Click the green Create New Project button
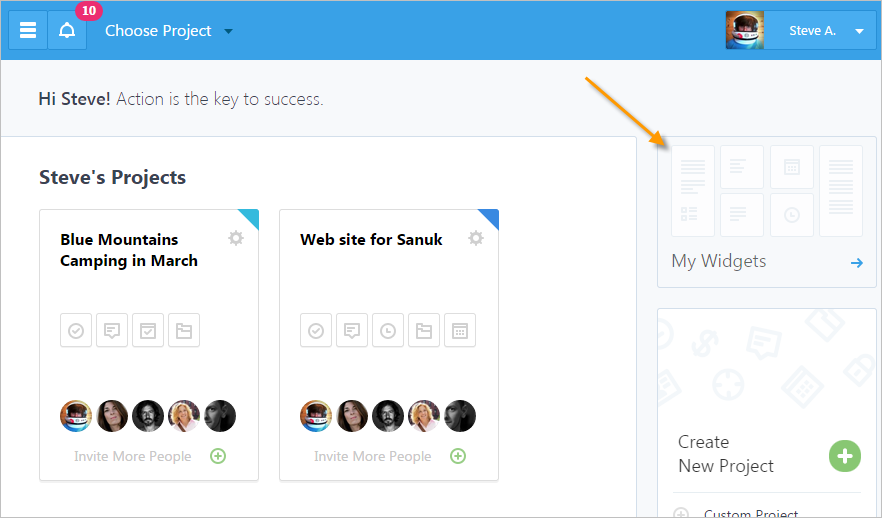This screenshot has height=518, width=882. click(845, 456)
